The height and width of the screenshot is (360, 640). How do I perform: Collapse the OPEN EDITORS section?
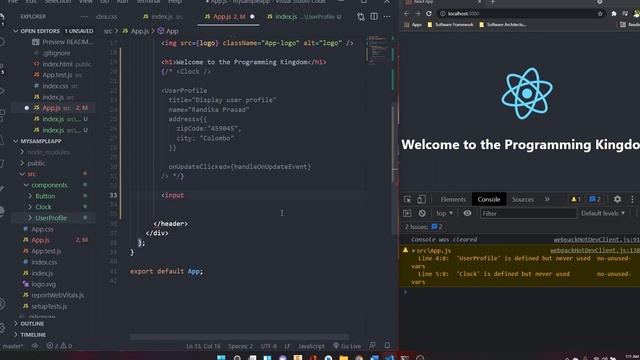click(16, 31)
